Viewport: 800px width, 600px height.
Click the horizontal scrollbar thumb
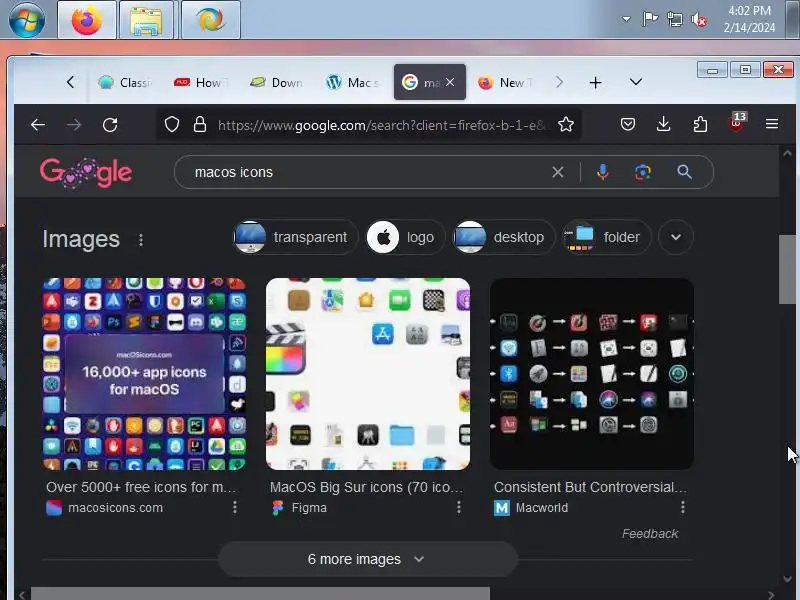(x=260, y=594)
